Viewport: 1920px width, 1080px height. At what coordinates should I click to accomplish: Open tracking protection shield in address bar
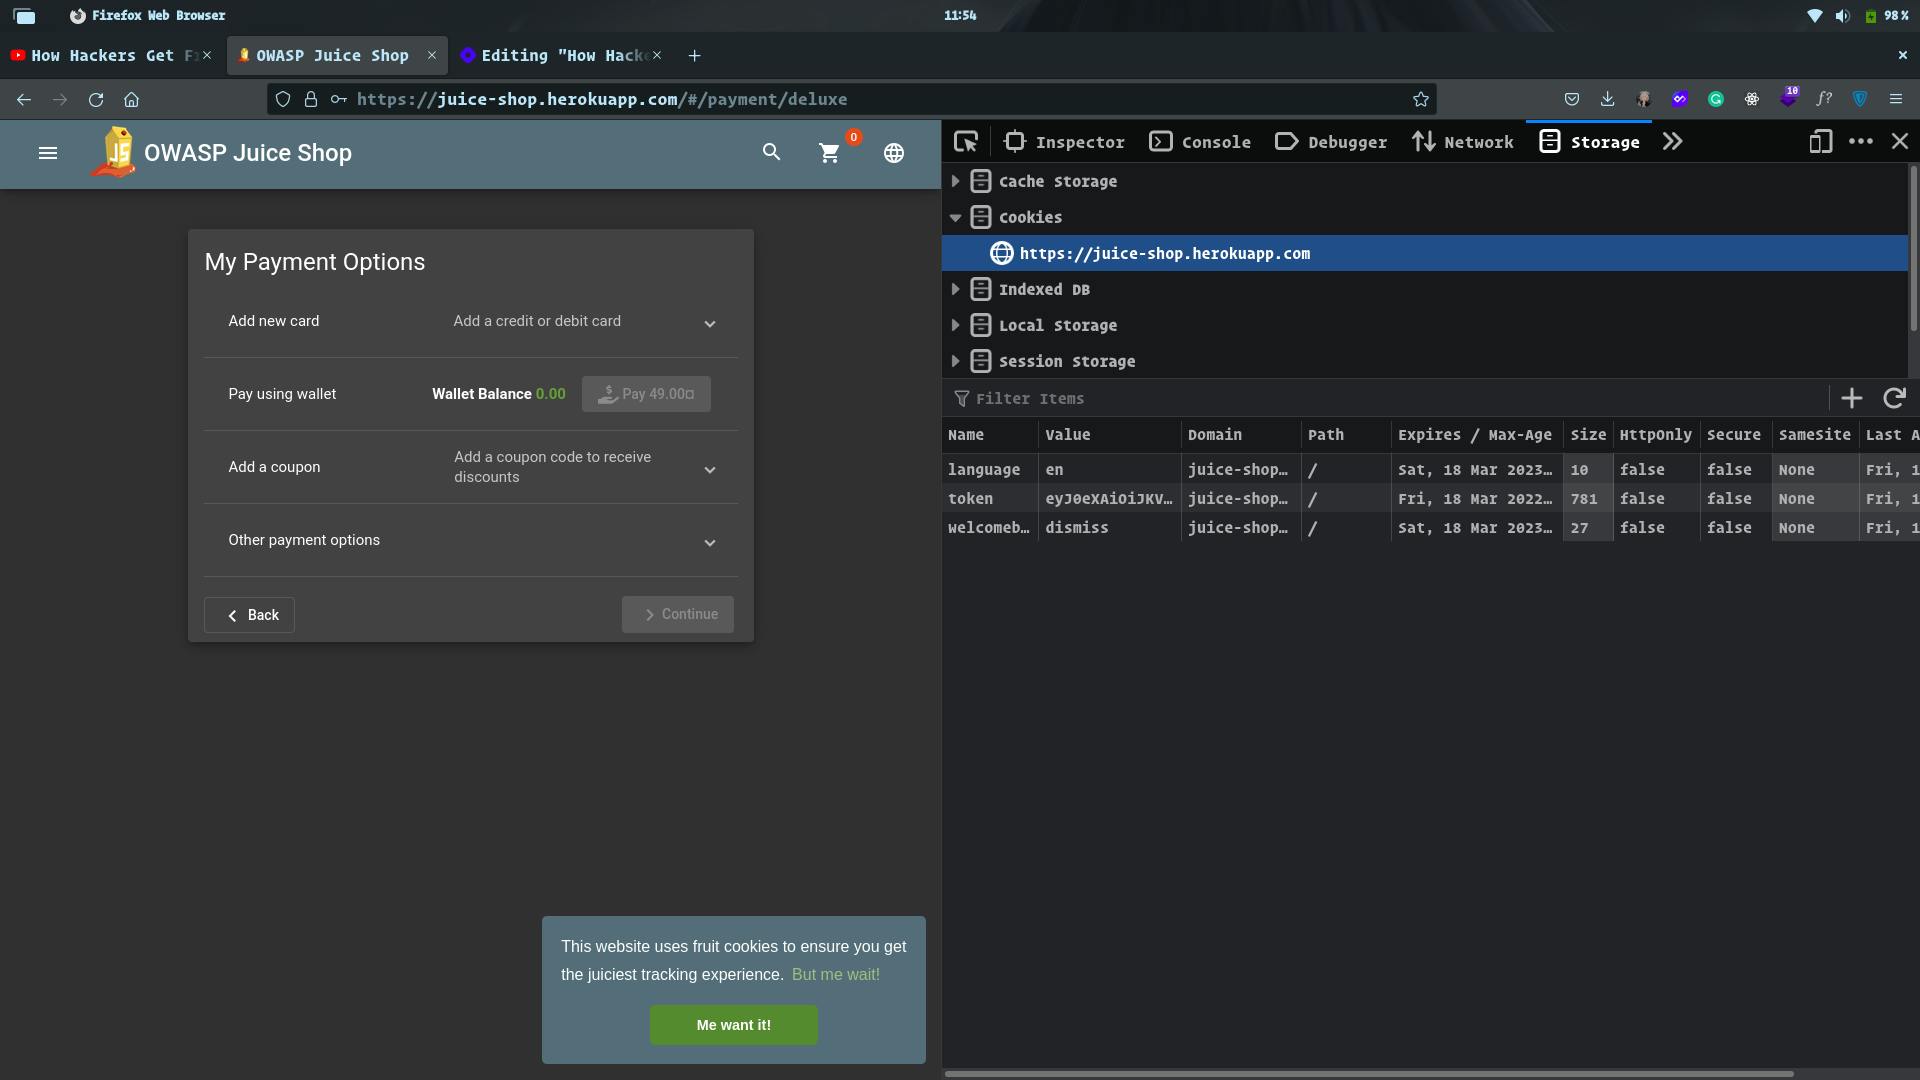pyautogui.click(x=283, y=99)
